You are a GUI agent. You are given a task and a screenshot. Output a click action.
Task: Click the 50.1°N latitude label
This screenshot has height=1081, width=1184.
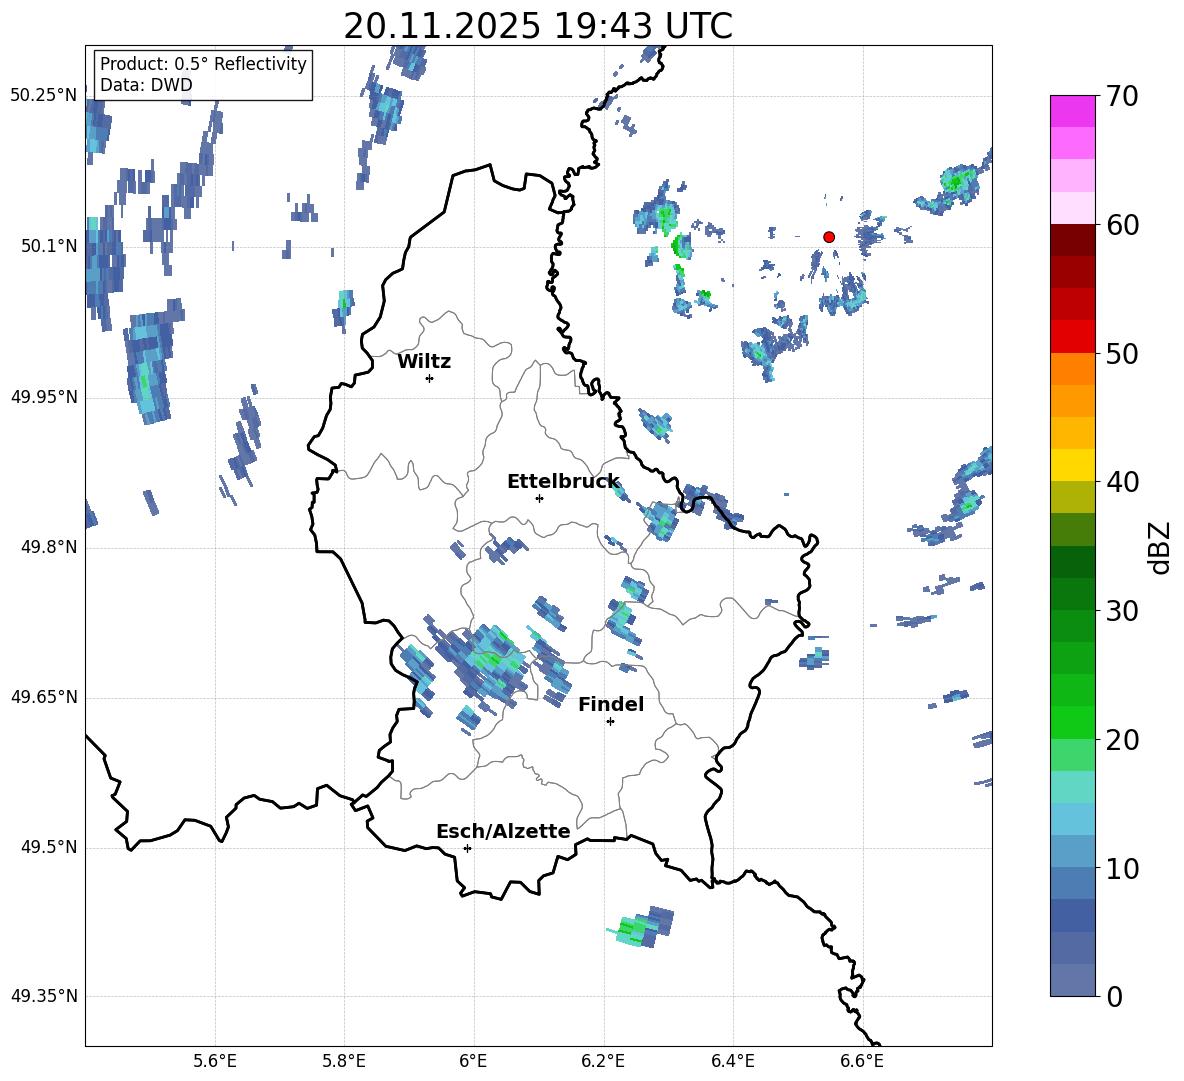(x=48, y=246)
